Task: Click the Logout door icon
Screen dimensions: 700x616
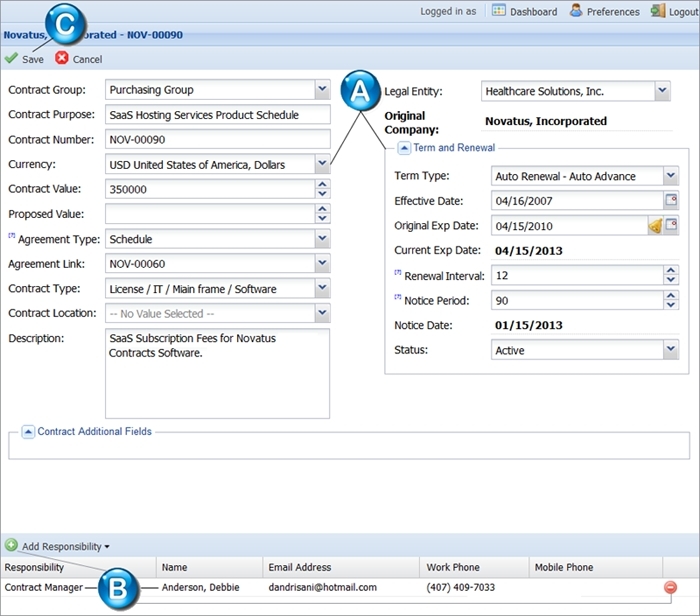Action: [x=658, y=10]
